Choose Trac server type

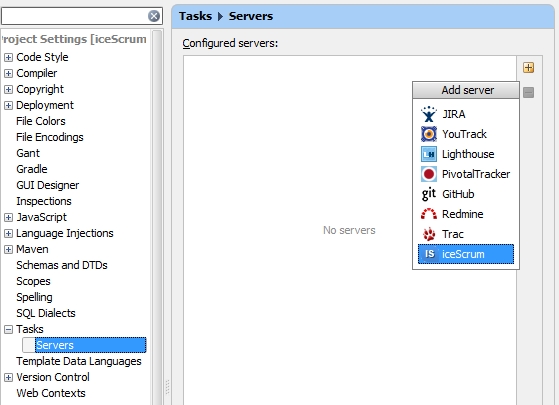click(466, 234)
